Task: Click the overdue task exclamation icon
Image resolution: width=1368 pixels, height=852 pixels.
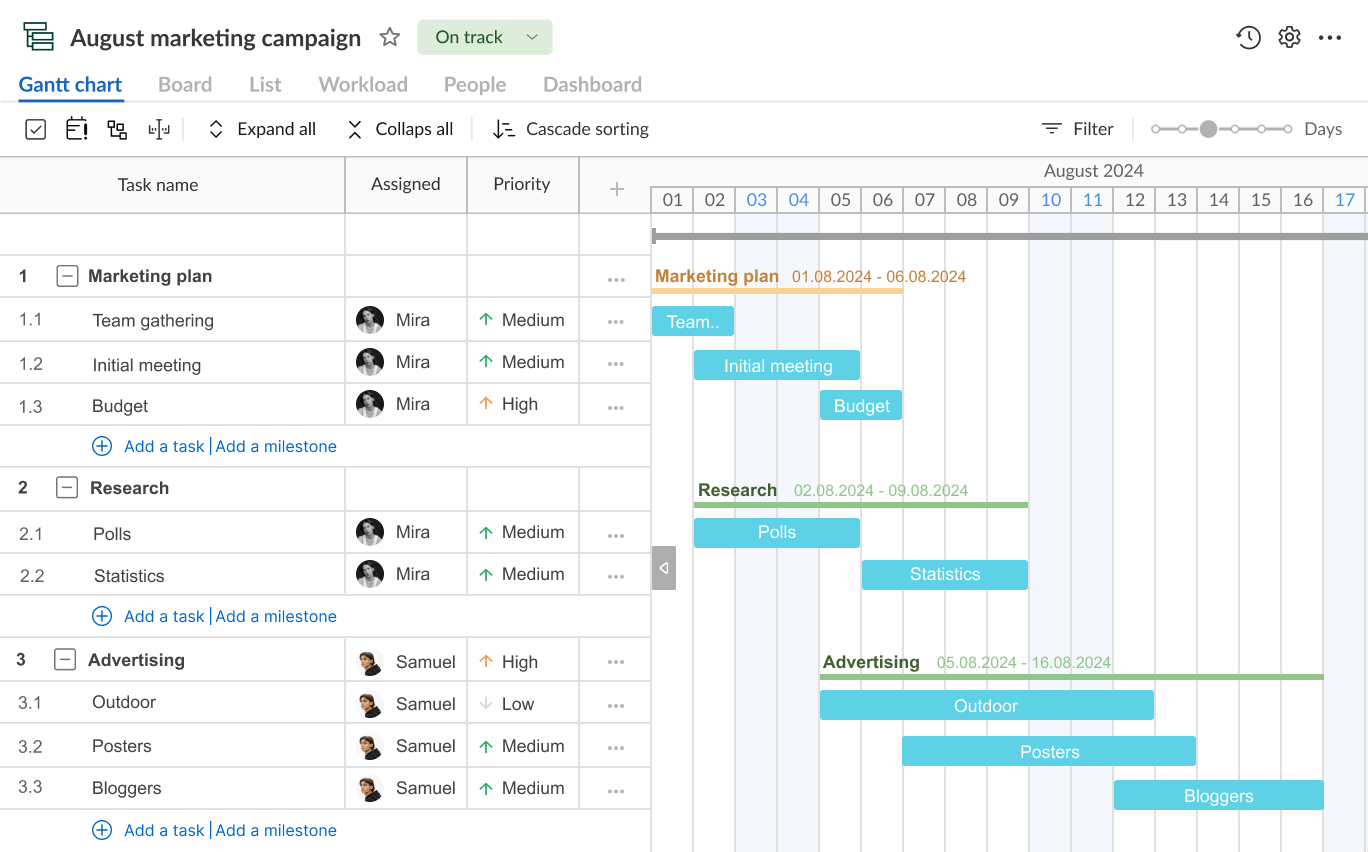Action: click(x=76, y=129)
